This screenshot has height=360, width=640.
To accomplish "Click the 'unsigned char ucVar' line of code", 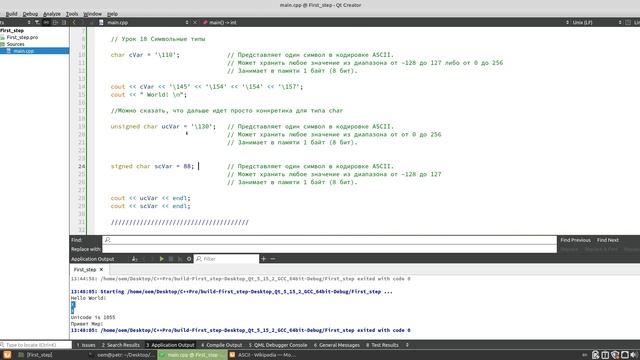I will point(163,127).
